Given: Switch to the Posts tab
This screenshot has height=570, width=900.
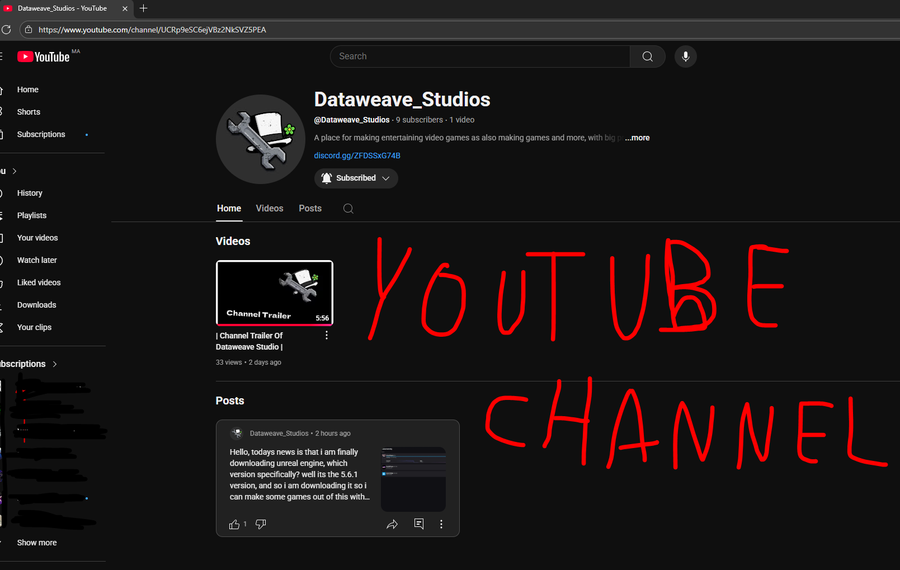Looking at the screenshot, I should coord(310,208).
